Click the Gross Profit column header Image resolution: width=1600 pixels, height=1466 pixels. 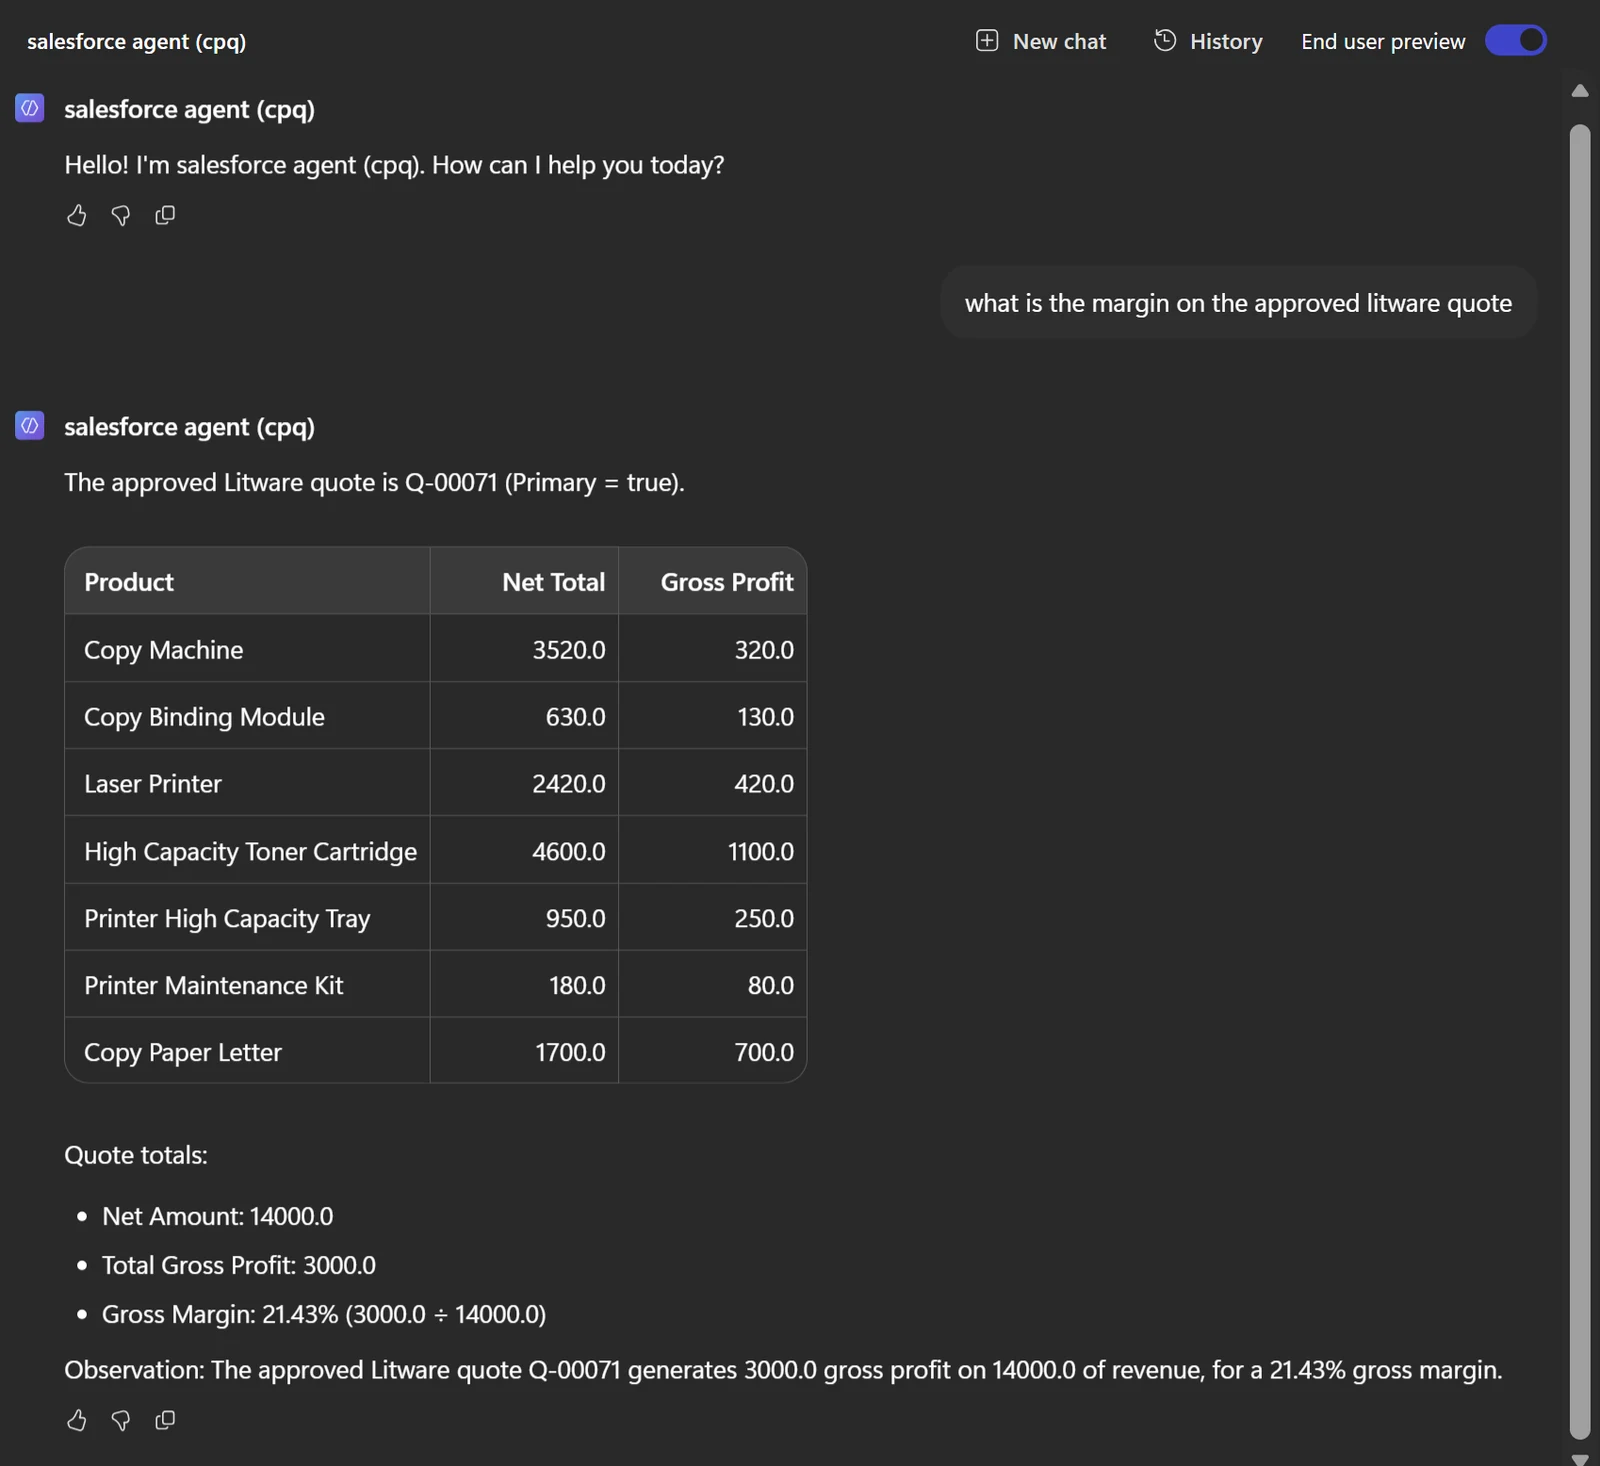pos(713,581)
